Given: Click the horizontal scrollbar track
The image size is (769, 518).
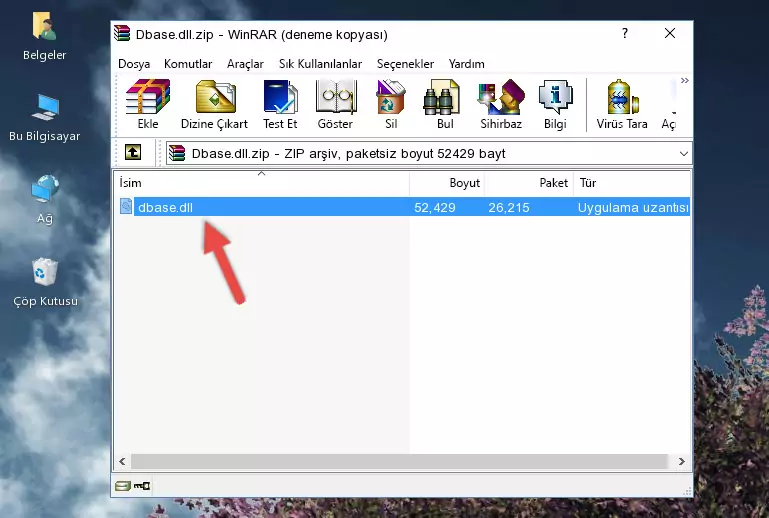Looking at the screenshot, I should pyautogui.click(x=399, y=461).
